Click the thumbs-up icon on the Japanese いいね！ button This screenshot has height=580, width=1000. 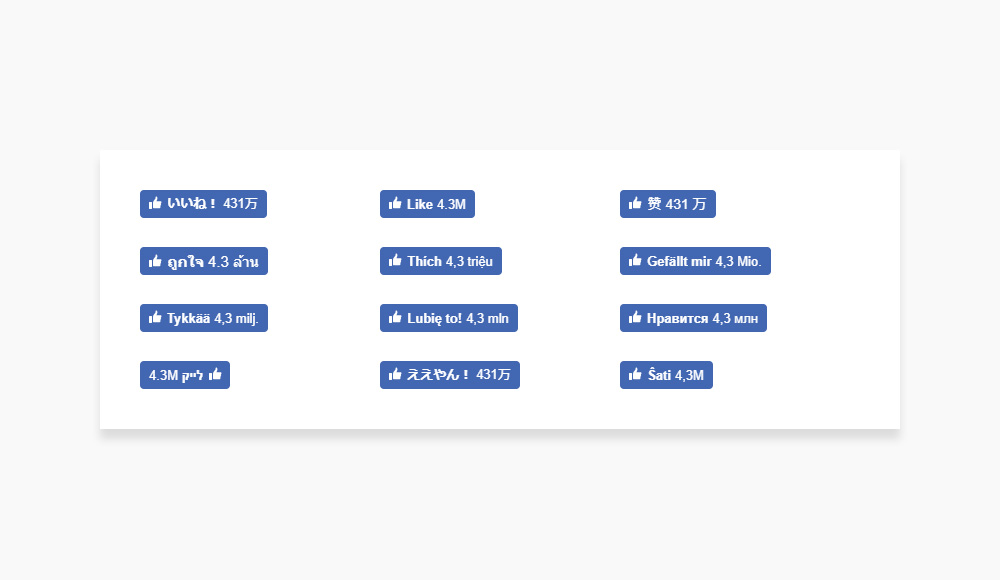coord(155,204)
